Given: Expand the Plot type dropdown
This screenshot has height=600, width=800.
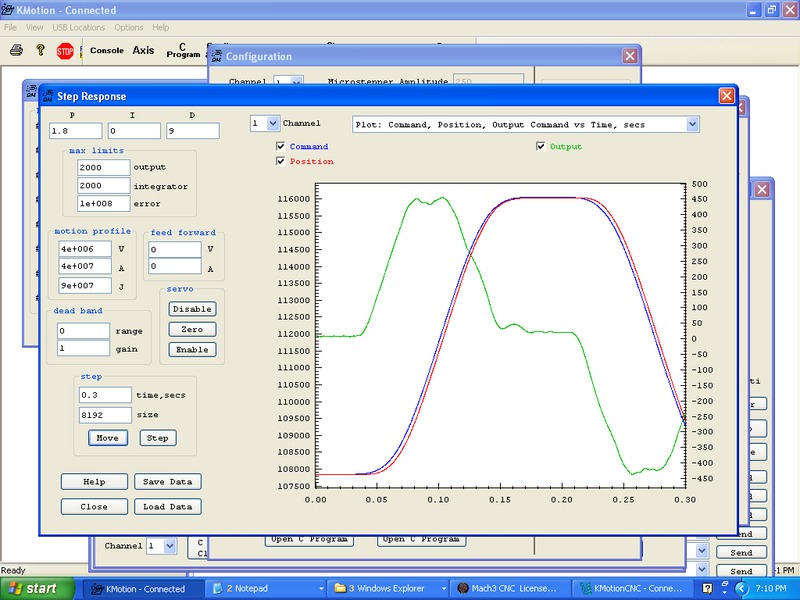Looking at the screenshot, I should click(x=692, y=124).
